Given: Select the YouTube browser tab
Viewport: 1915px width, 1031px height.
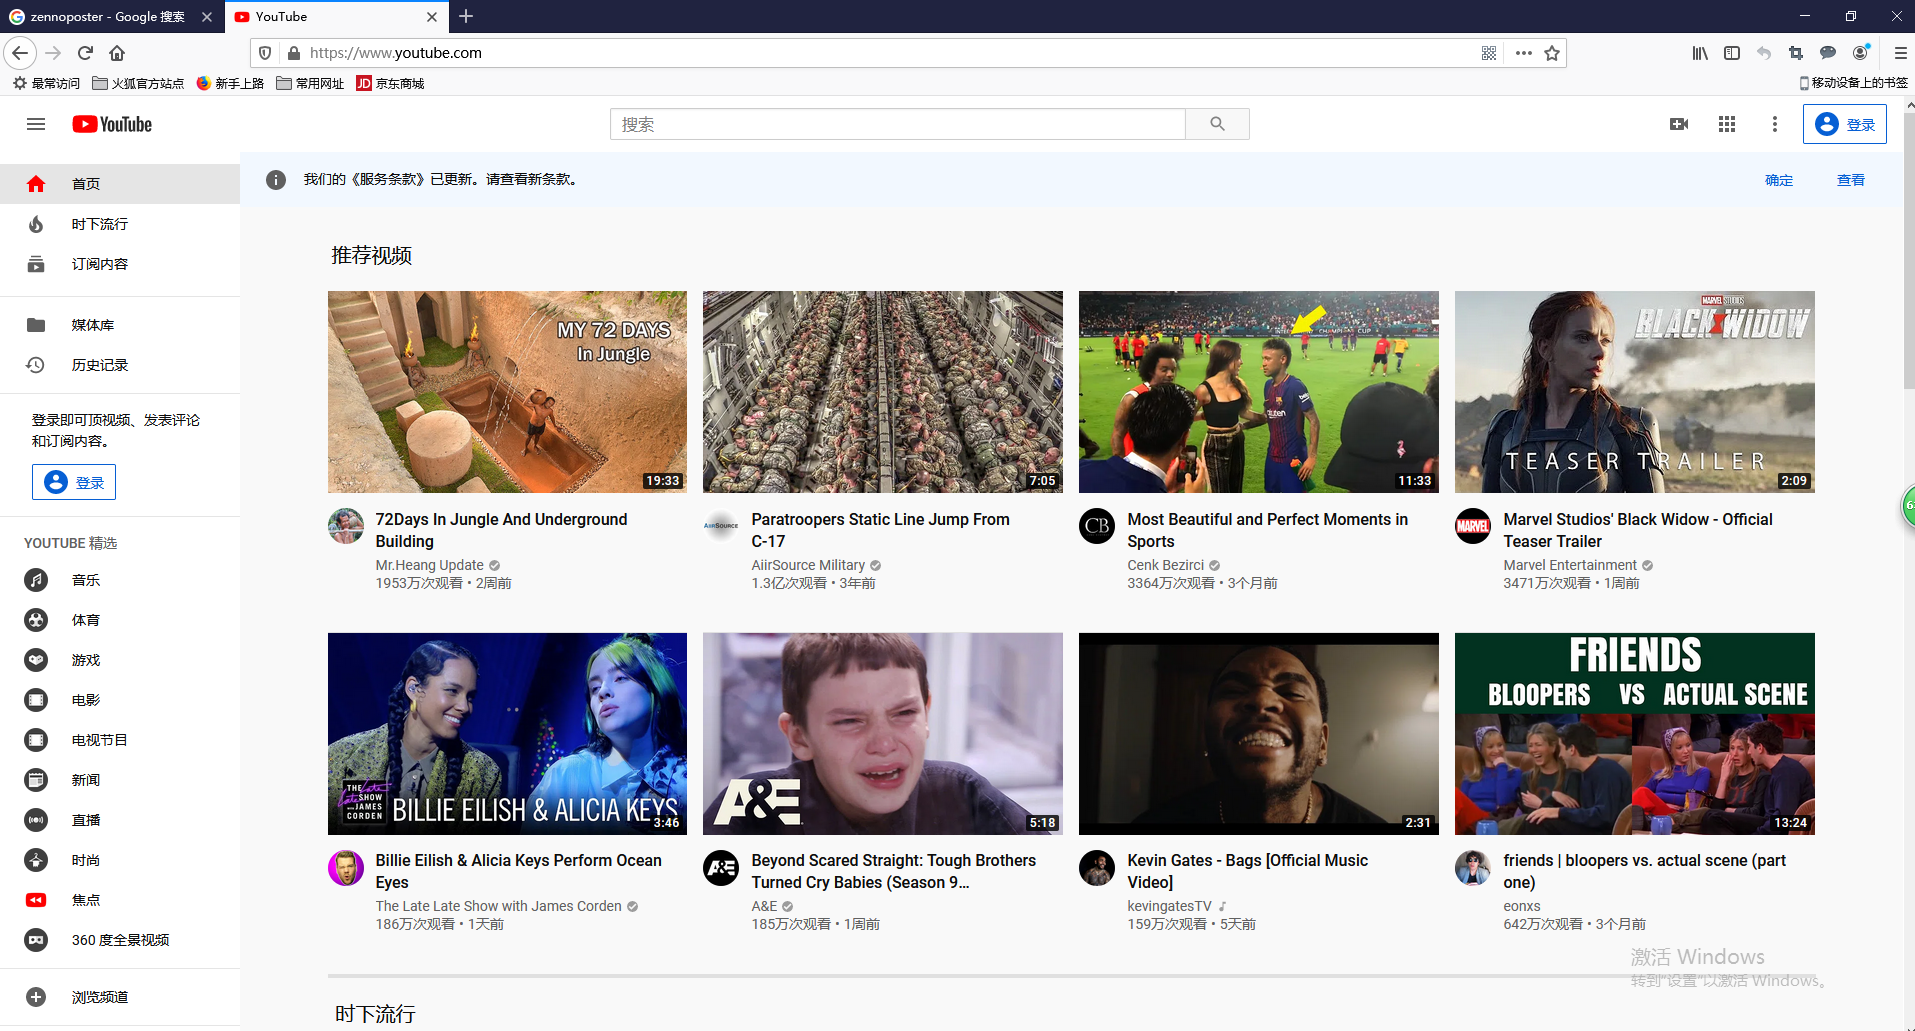Looking at the screenshot, I should click(336, 16).
